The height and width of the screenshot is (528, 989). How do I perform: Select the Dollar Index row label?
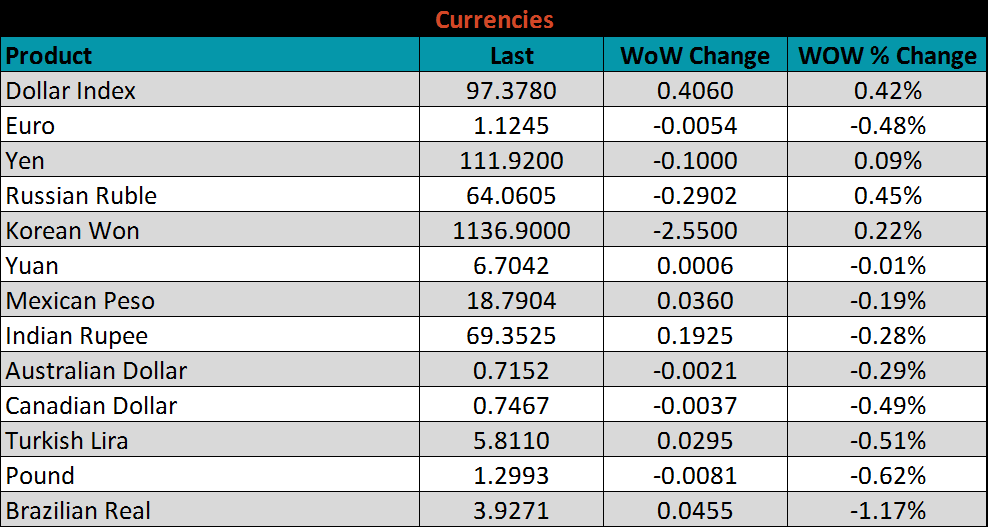click(71, 91)
